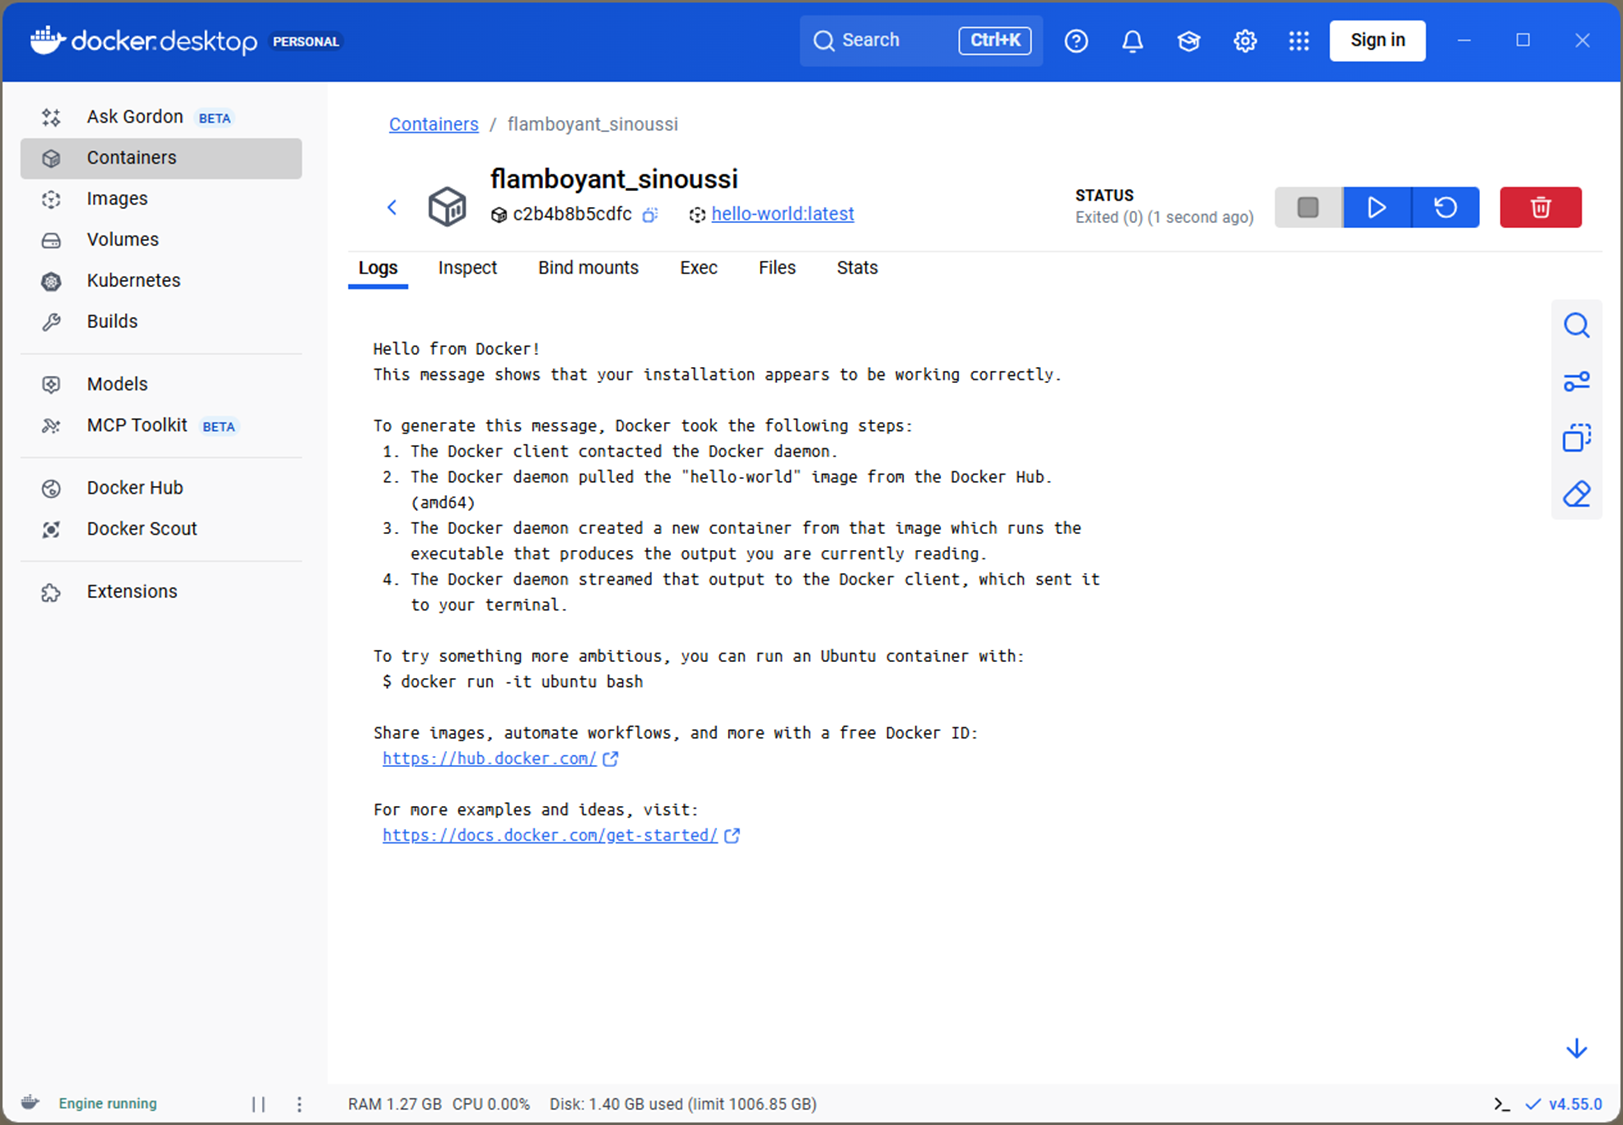Click the PERSONAL plan badge
Viewport: 1623px width, 1125px height.
tap(306, 42)
